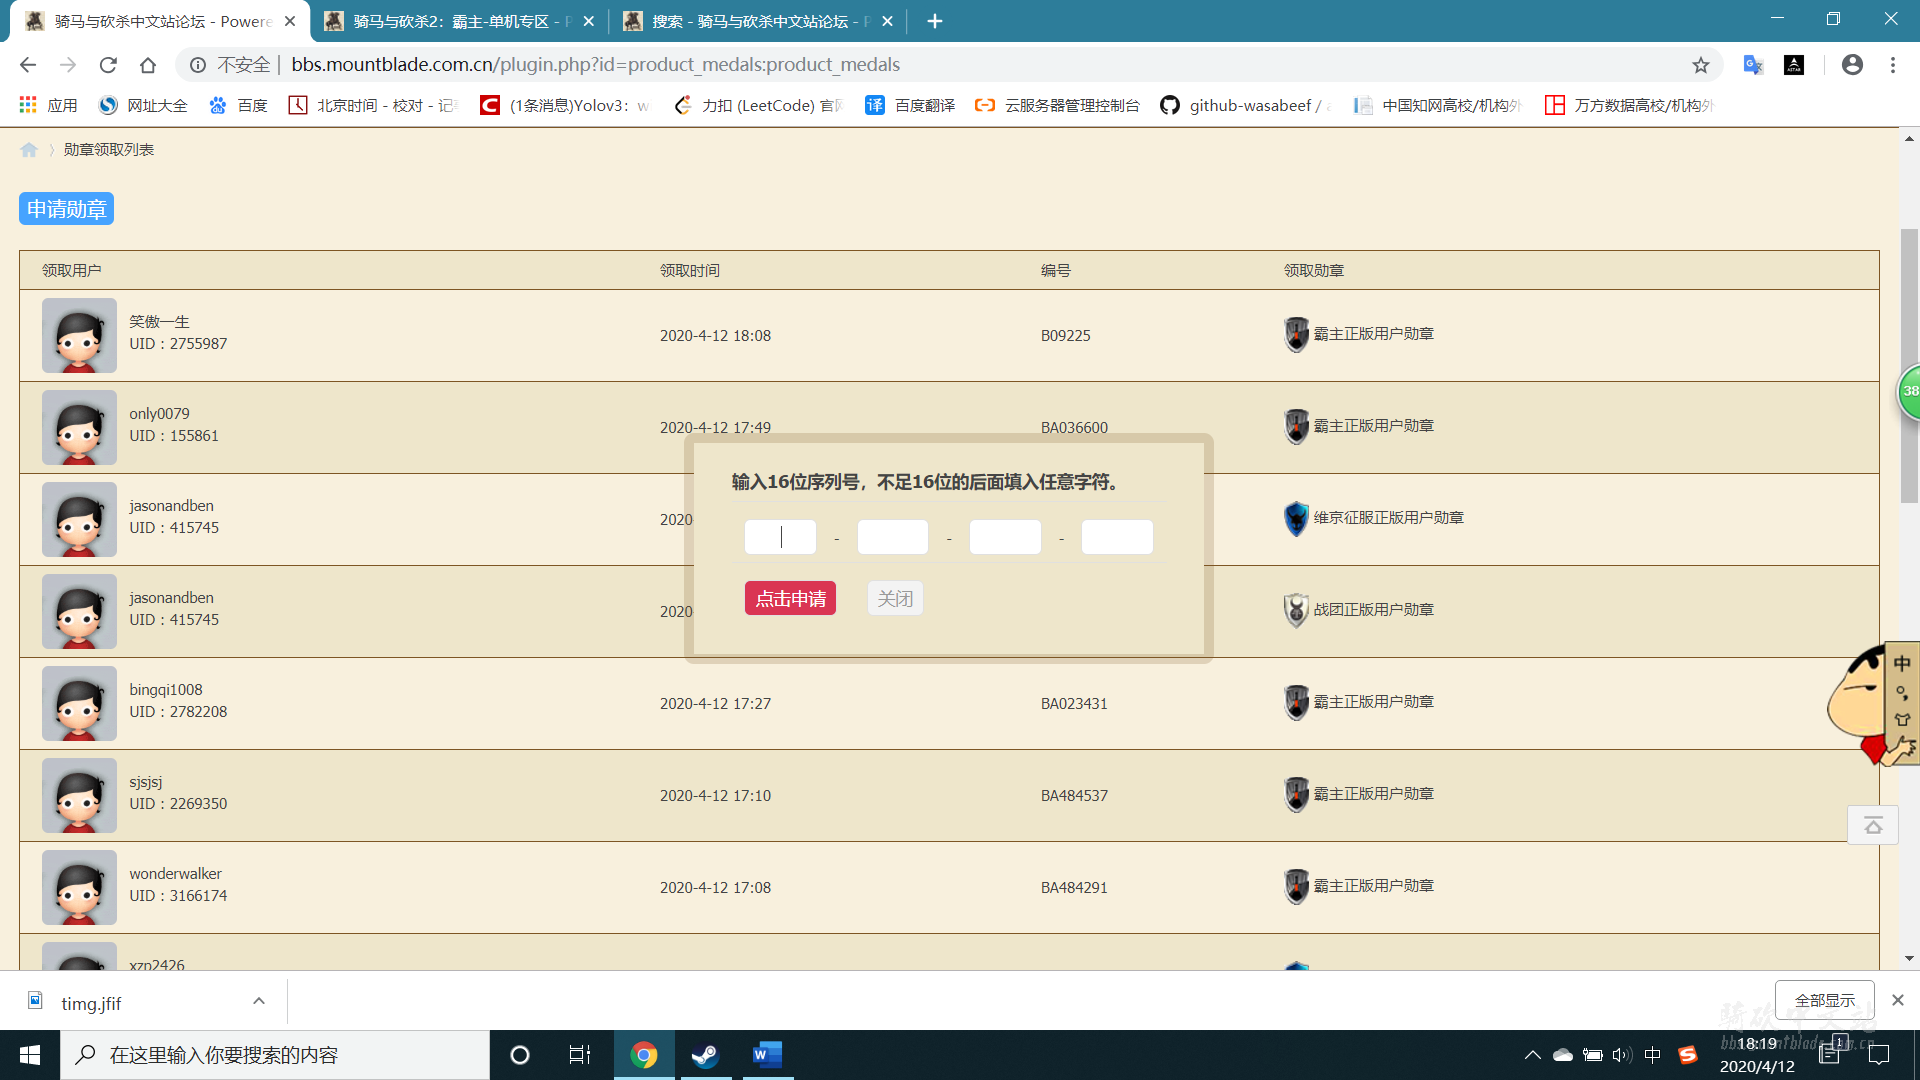The height and width of the screenshot is (1080, 1920).
Task: Open user wonderwalker profile link
Action: pos(175,874)
